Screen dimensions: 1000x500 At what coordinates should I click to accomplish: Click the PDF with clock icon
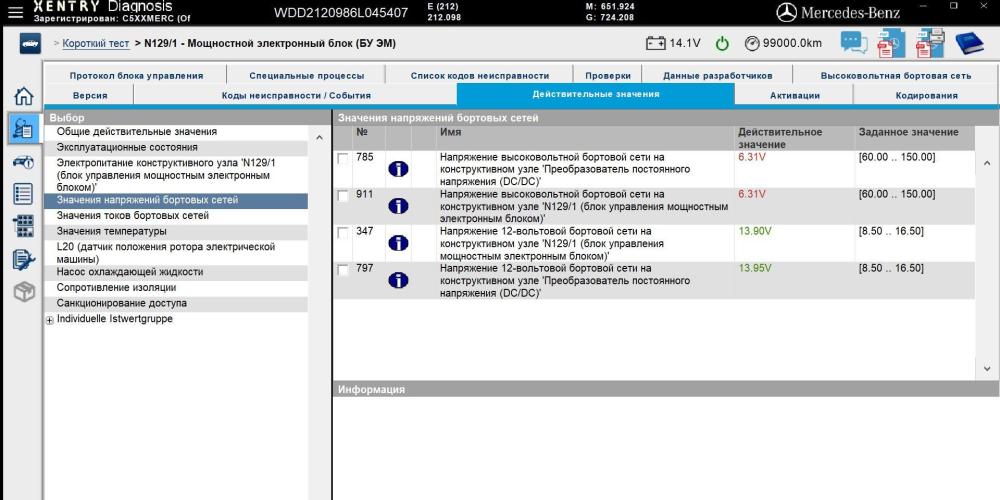click(889, 43)
